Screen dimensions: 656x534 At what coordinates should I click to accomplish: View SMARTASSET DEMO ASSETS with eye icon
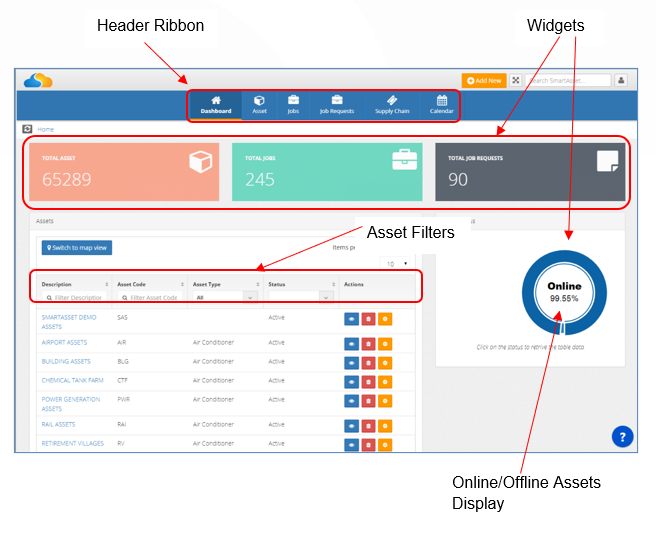tap(351, 319)
